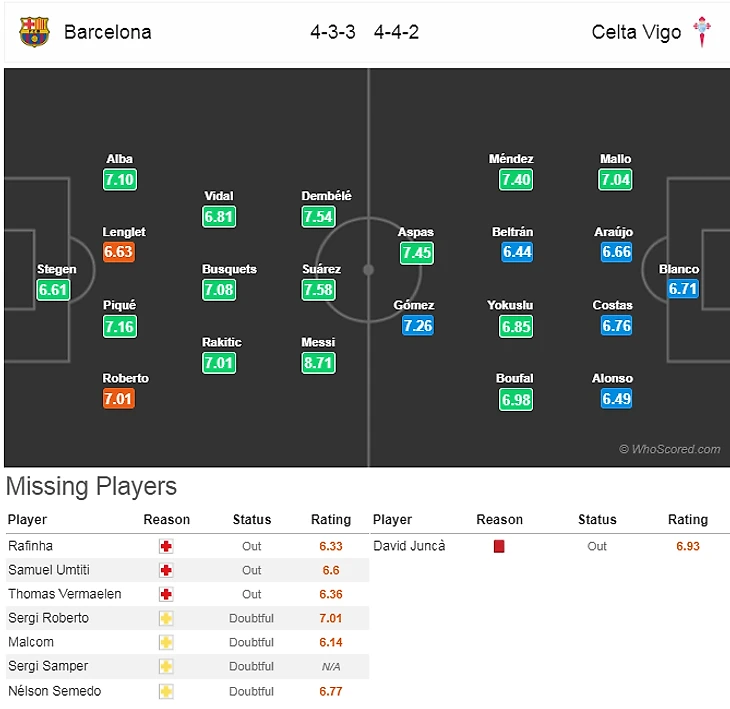Image resolution: width=730 pixels, height=709 pixels.
Task: Click Sergi Roberto's yellow doubtful icon
Action: pos(166,619)
